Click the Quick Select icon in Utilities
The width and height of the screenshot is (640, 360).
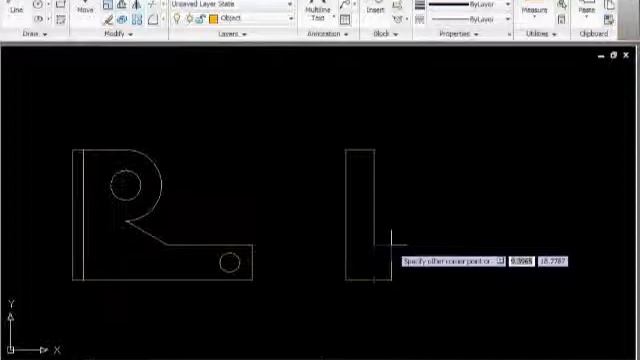tap(562, 4)
